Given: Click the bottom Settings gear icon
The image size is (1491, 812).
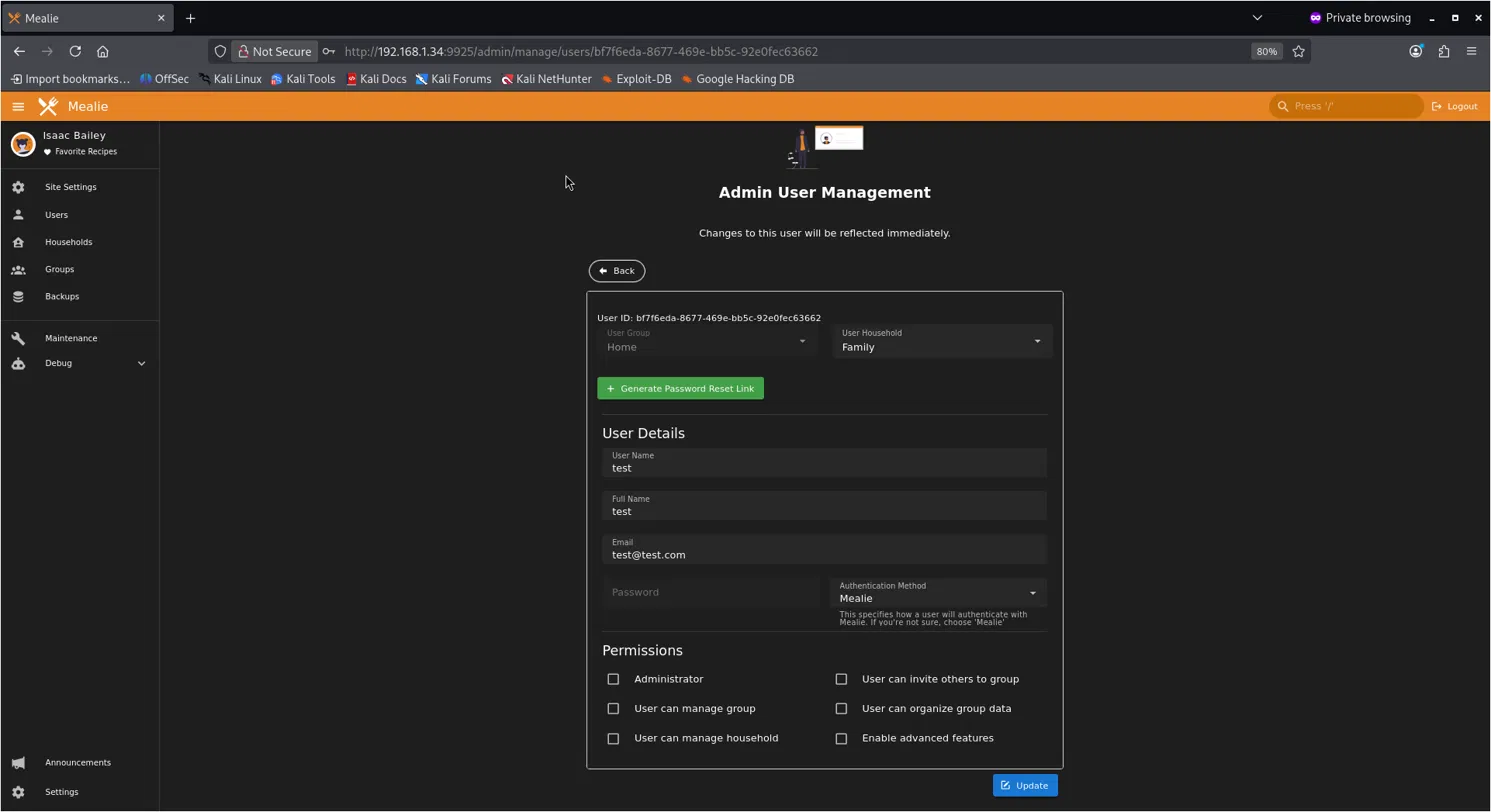Looking at the screenshot, I should 18,792.
